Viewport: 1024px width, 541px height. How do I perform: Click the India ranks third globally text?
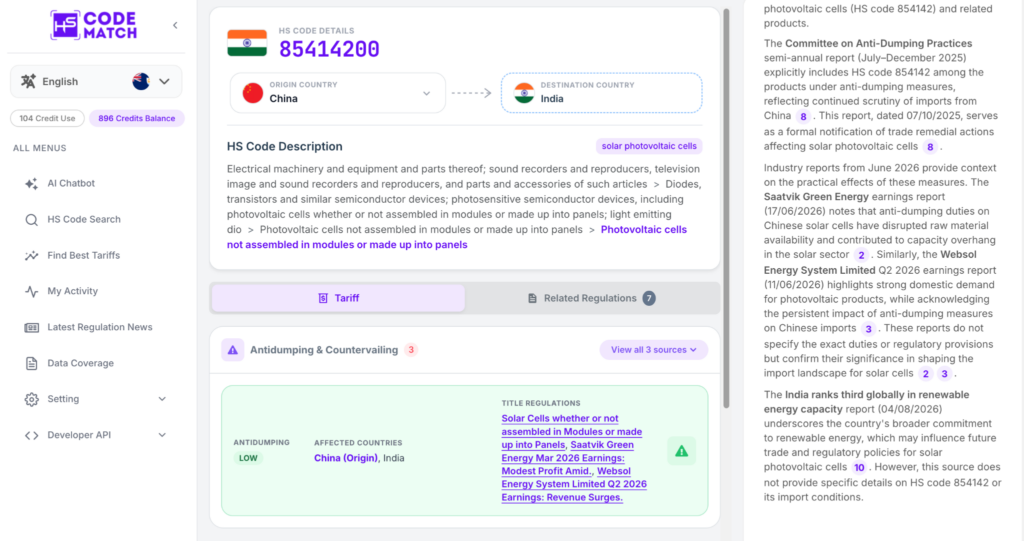(867, 402)
